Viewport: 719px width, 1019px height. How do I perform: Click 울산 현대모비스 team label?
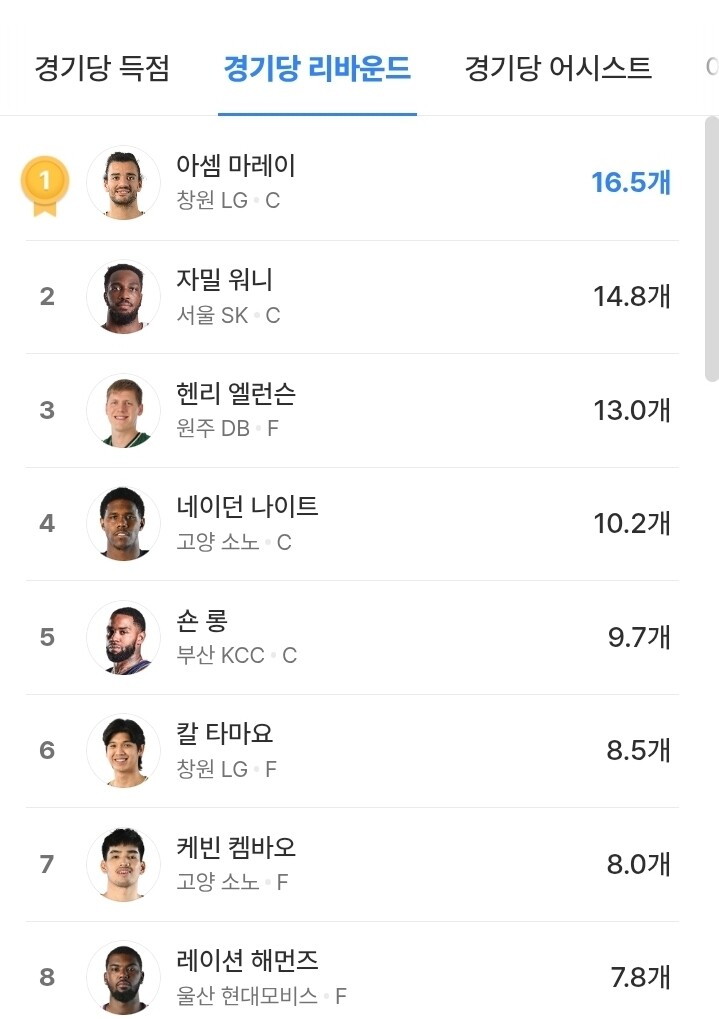(x=247, y=996)
